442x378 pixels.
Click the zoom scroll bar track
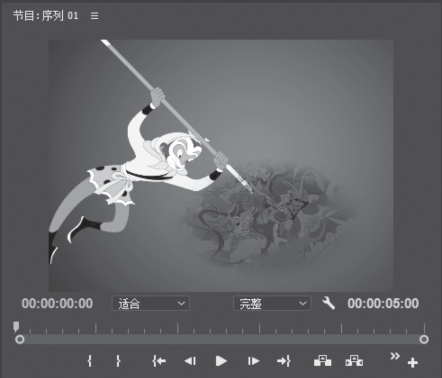pos(222,339)
